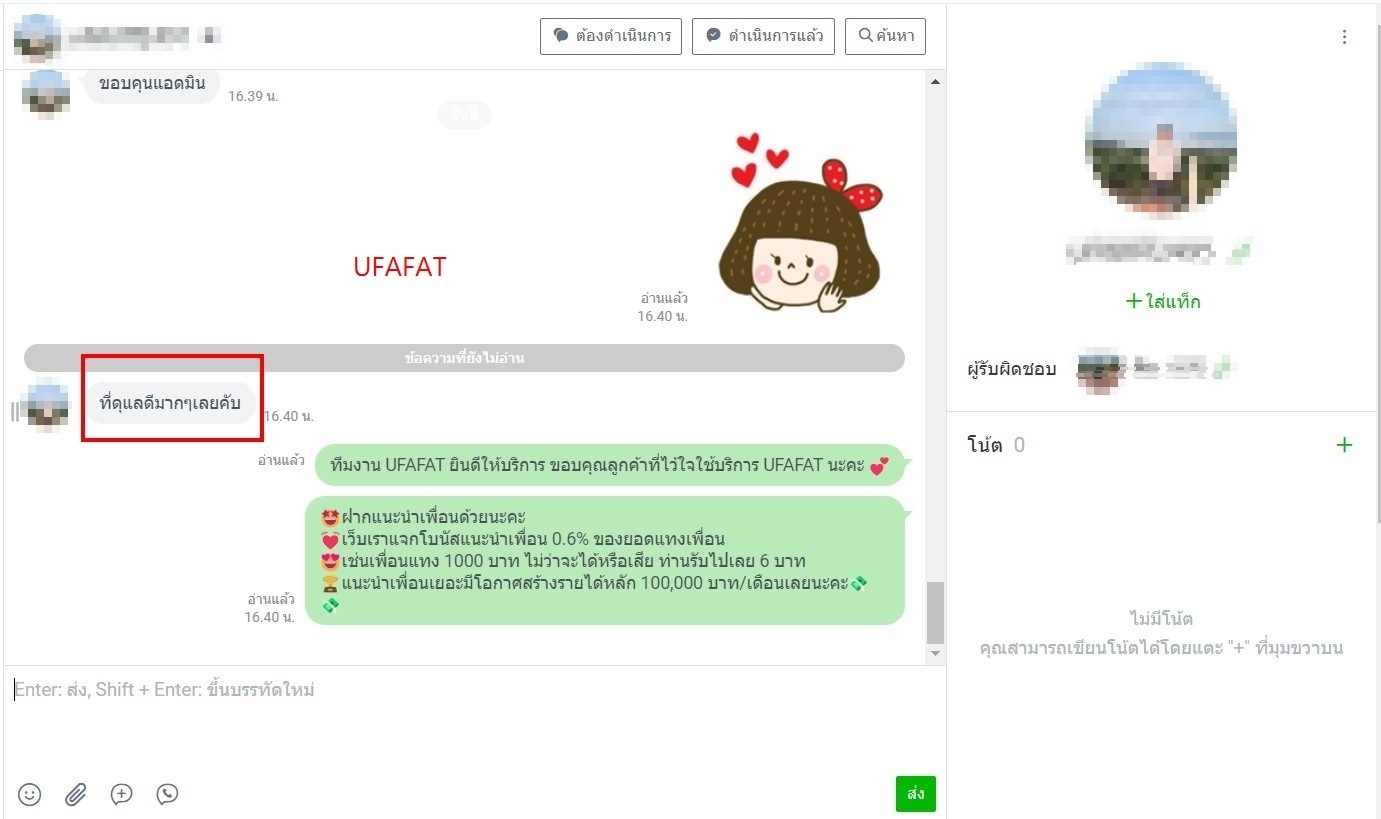Open the speech bubble plus icon
Image resolution: width=1381 pixels, height=819 pixels.
[x=122, y=794]
